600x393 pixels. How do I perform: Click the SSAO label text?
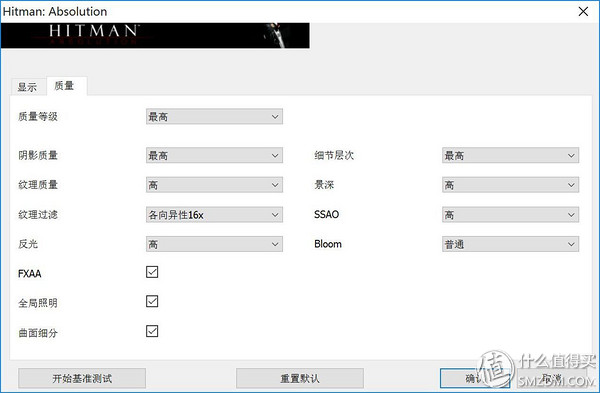pyautogui.click(x=326, y=214)
